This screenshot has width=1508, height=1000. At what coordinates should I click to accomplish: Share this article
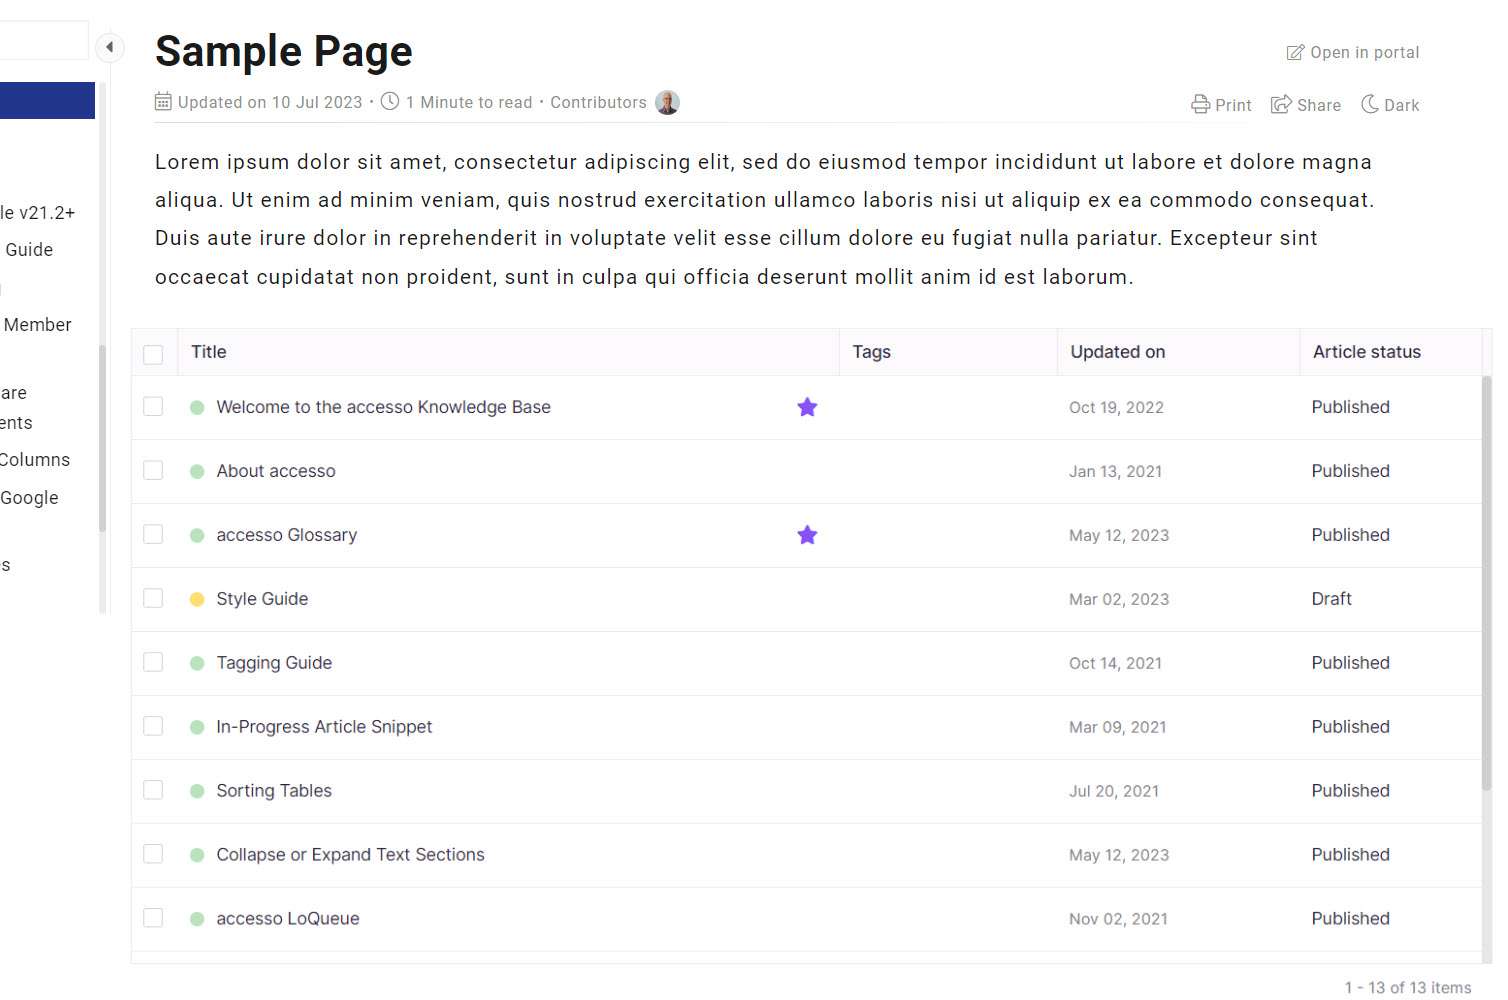(x=1305, y=105)
